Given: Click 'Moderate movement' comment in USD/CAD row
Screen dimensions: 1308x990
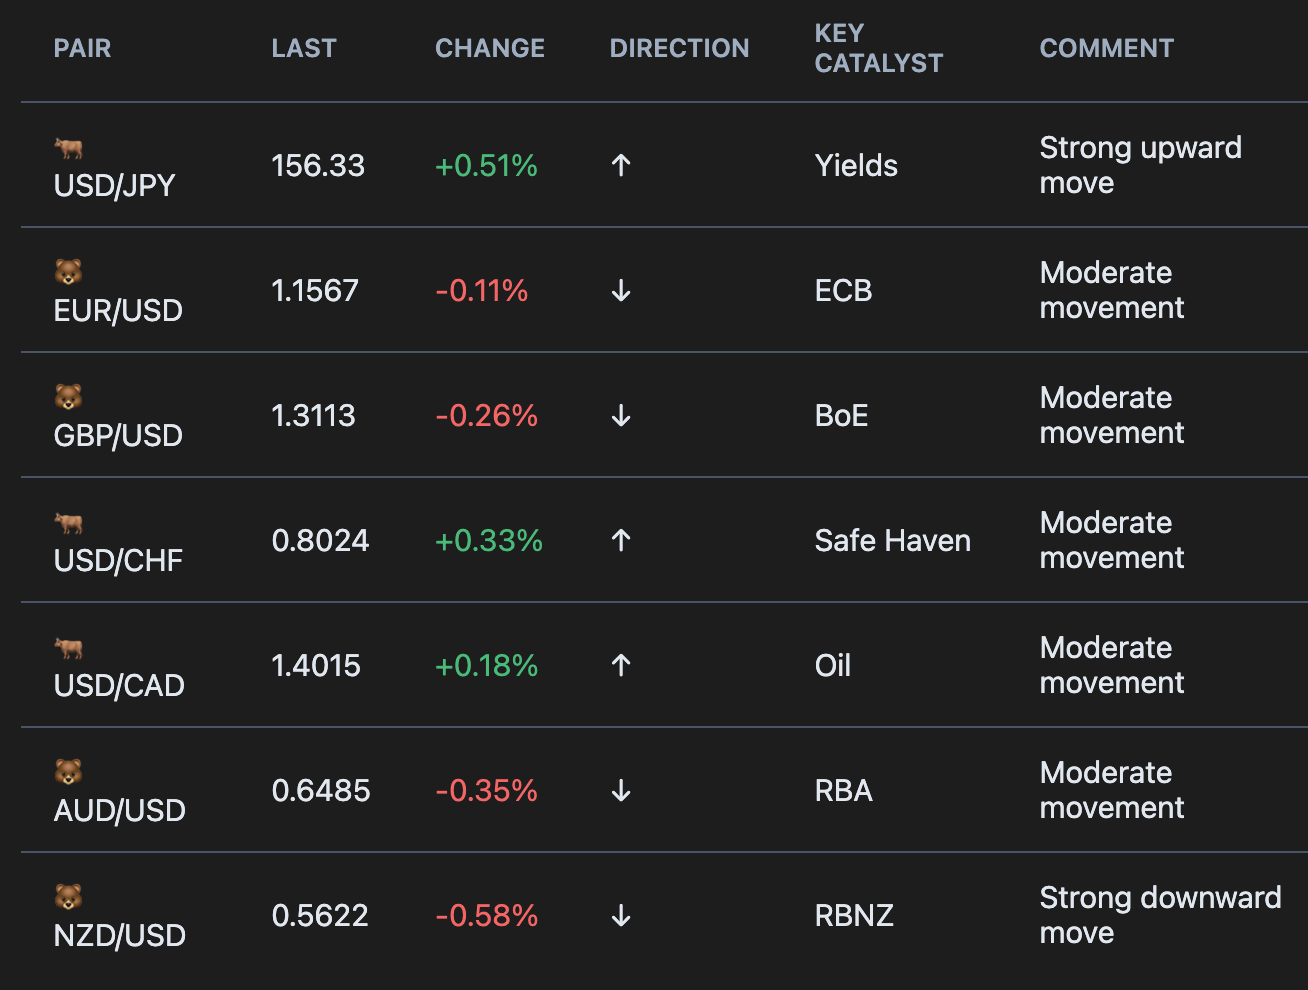Looking at the screenshot, I should click(x=1112, y=666).
